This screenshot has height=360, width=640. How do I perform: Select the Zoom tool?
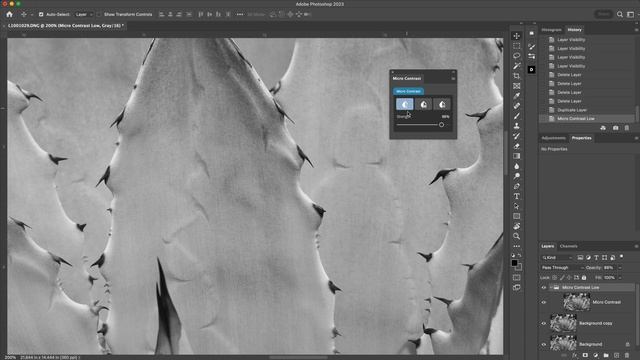click(517, 236)
